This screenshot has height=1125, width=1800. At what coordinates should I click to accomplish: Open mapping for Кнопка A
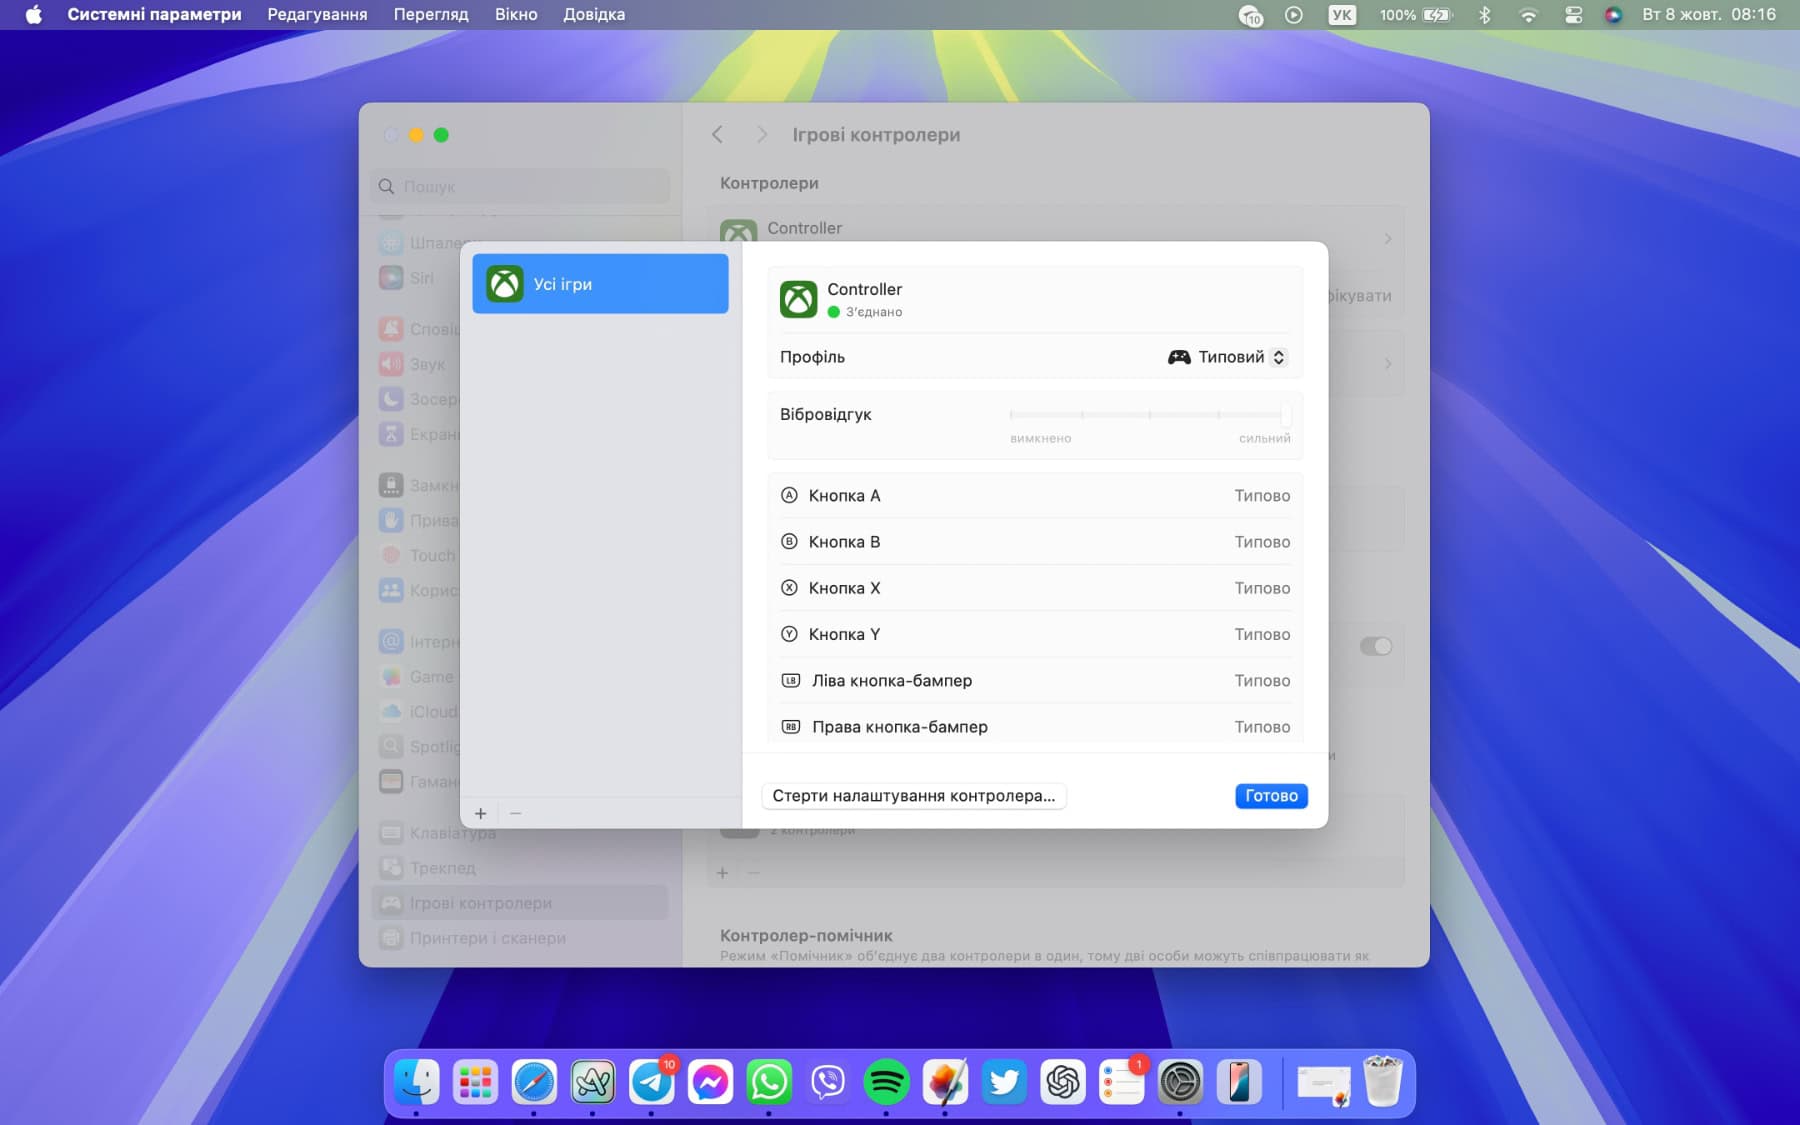(x=1035, y=496)
